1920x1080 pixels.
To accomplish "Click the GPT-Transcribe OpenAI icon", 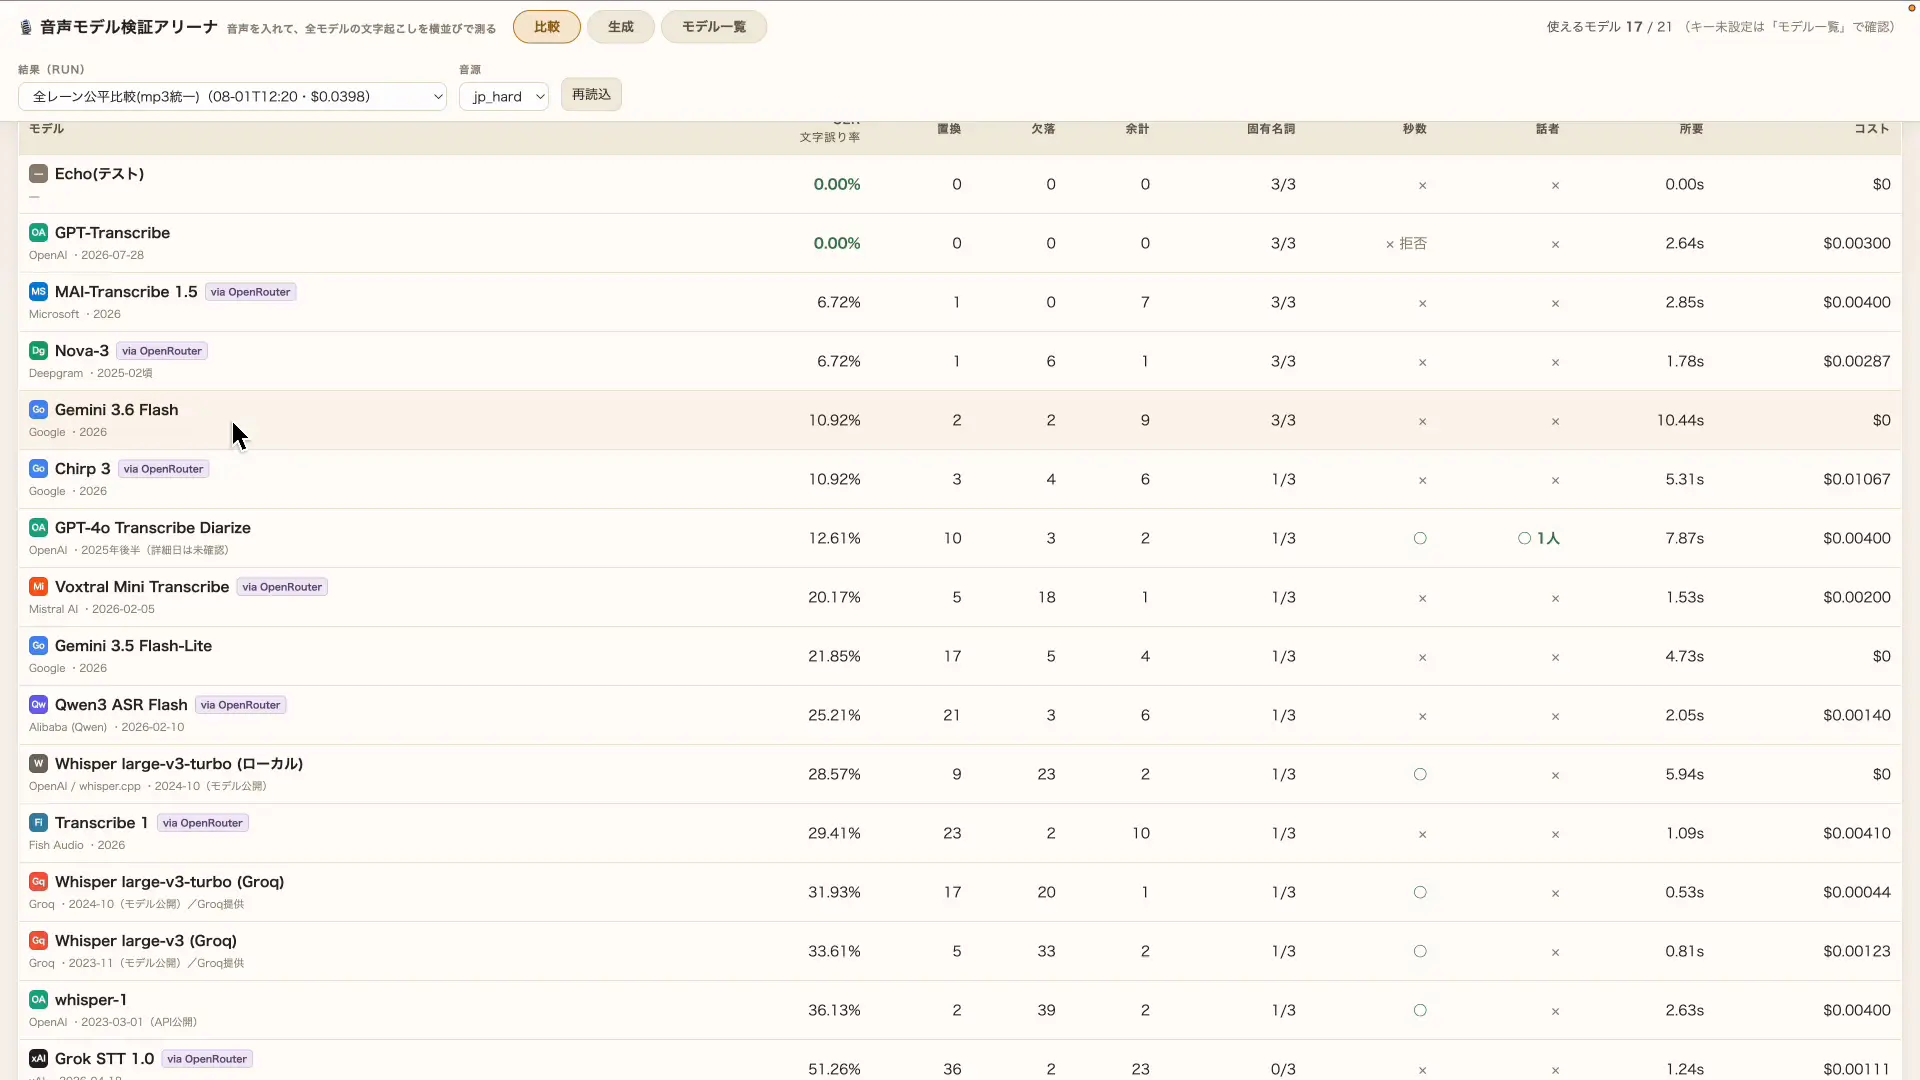I will (x=38, y=233).
